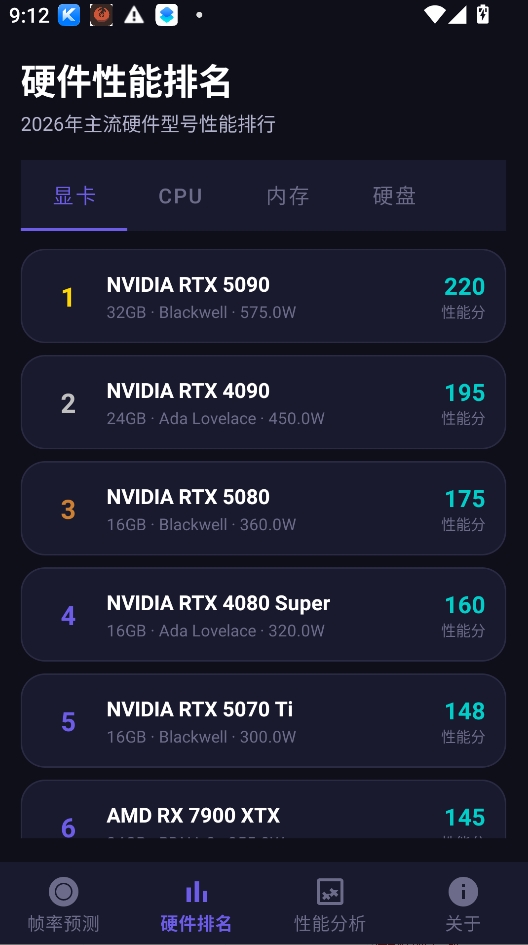Switch to the 内存 tab
Image resolution: width=528 pixels, height=945 pixels.
point(288,196)
